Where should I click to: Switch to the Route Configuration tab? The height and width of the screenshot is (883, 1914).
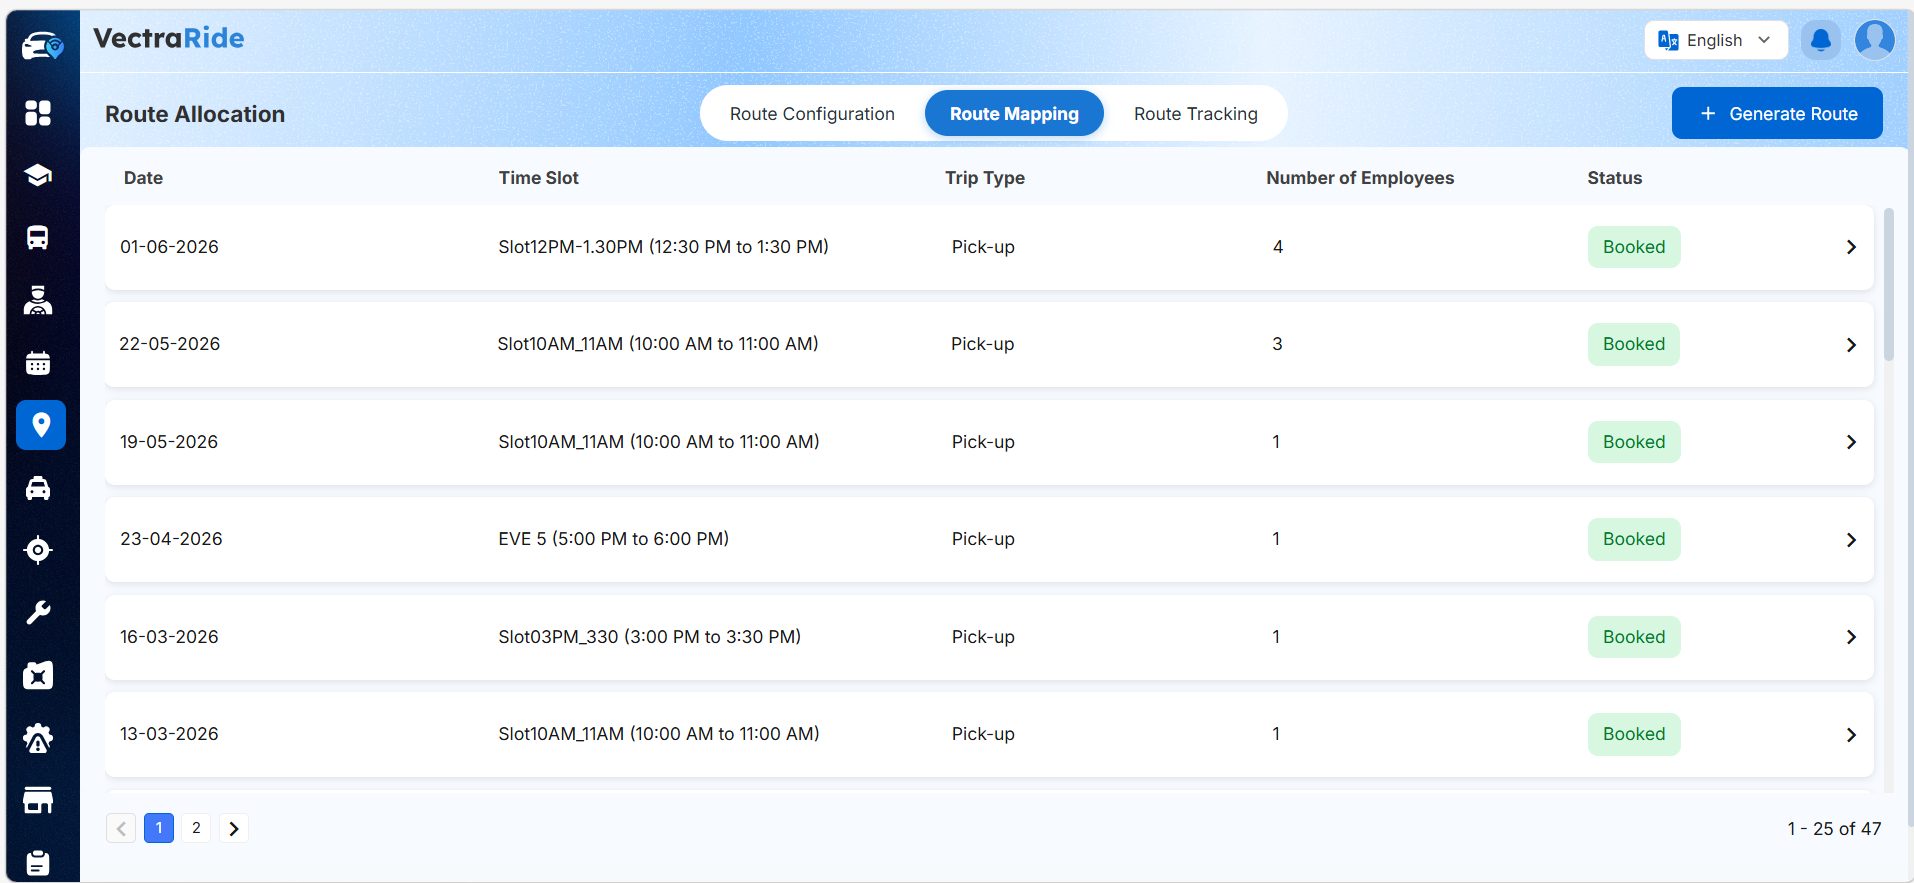(x=812, y=114)
